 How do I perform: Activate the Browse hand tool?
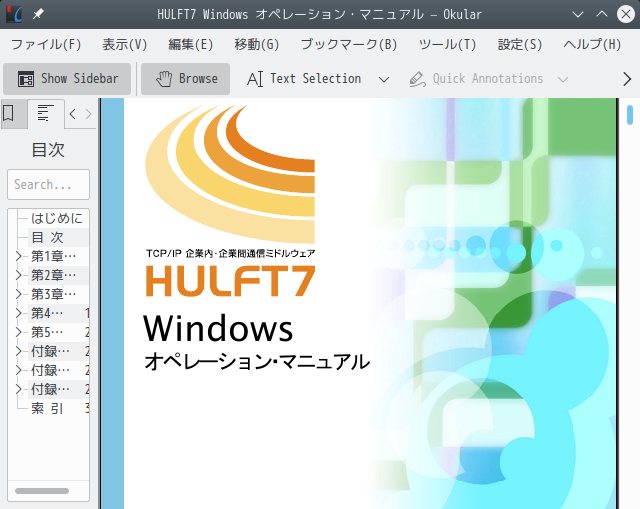[x=185, y=79]
